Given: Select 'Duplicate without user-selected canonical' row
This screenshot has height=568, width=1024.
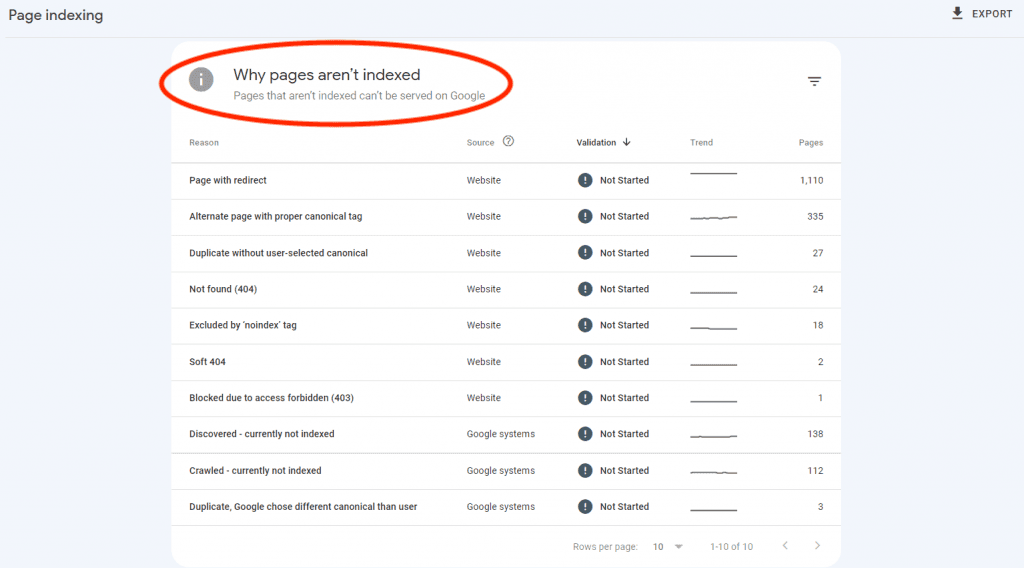Looking at the screenshot, I should [278, 253].
